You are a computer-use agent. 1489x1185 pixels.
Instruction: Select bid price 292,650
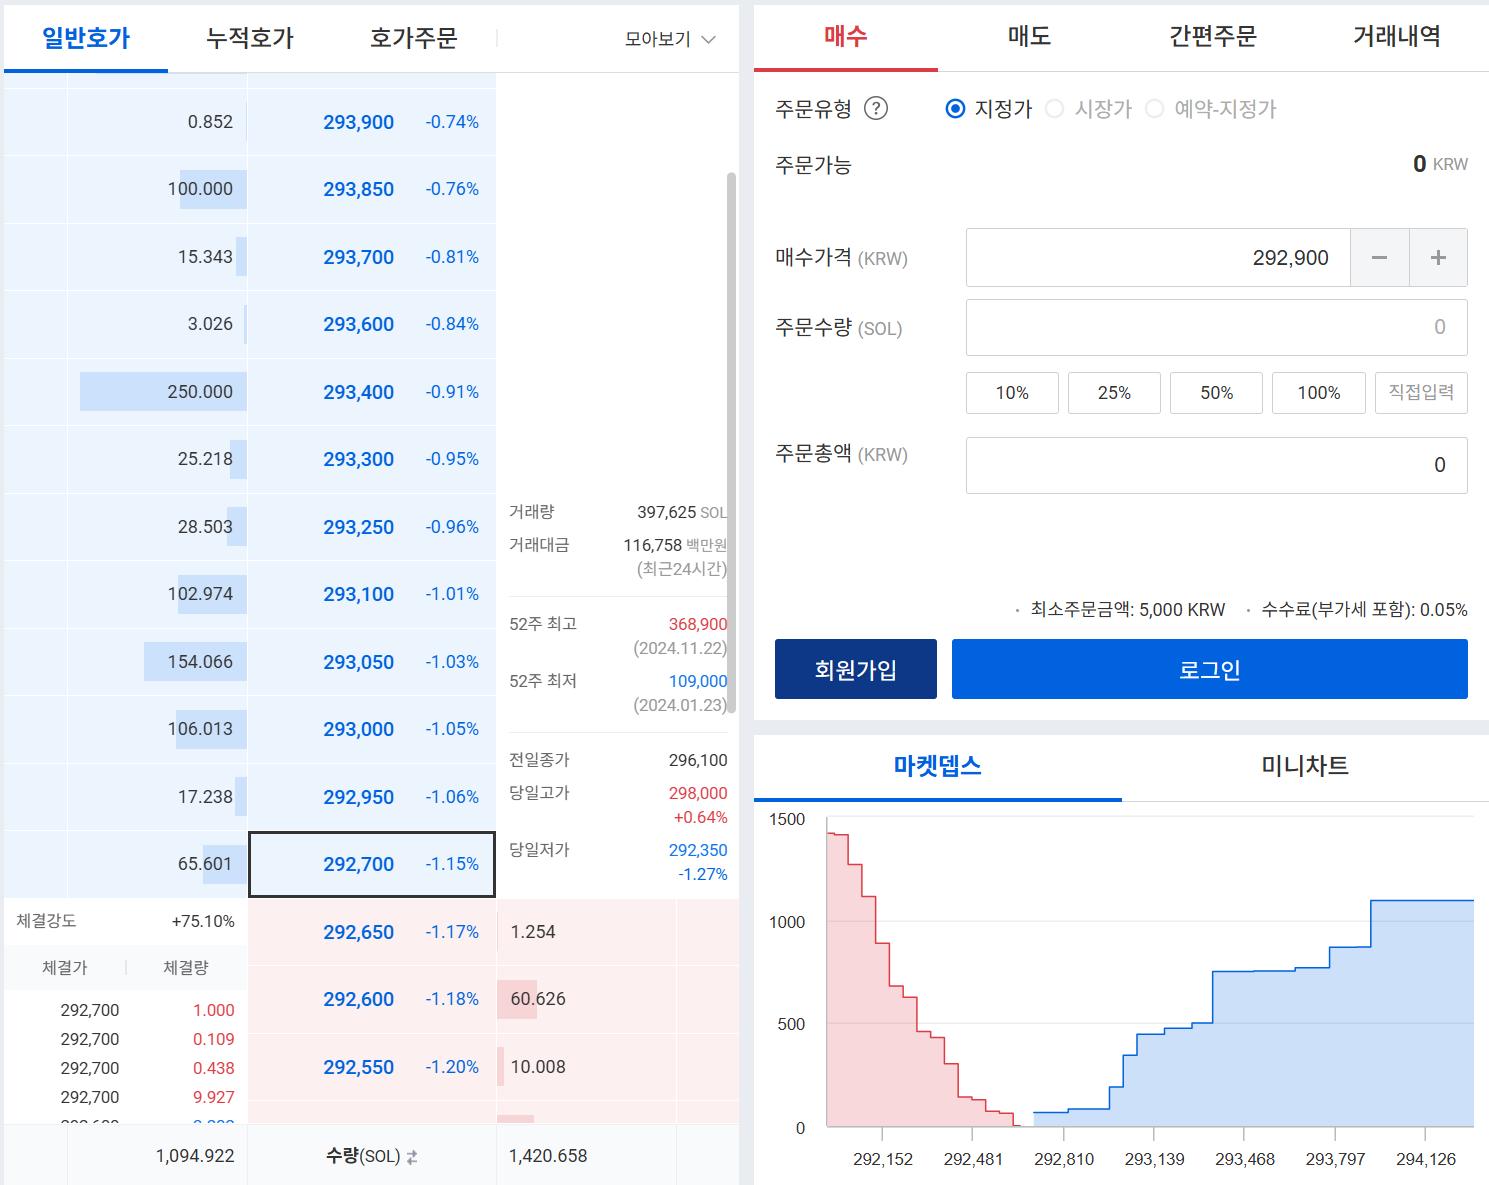pyautogui.click(x=372, y=932)
